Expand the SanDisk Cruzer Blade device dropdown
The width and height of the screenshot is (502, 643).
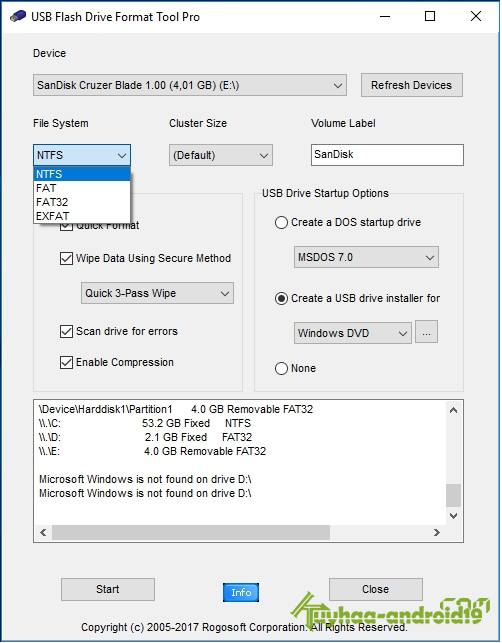click(190, 85)
